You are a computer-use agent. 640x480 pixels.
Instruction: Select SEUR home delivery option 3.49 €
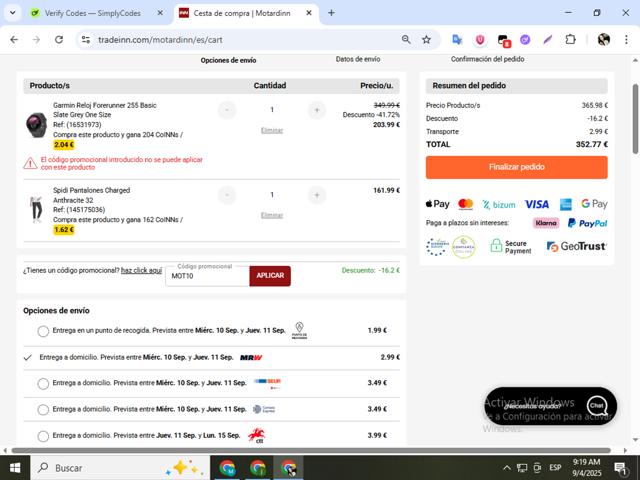click(x=43, y=384)
